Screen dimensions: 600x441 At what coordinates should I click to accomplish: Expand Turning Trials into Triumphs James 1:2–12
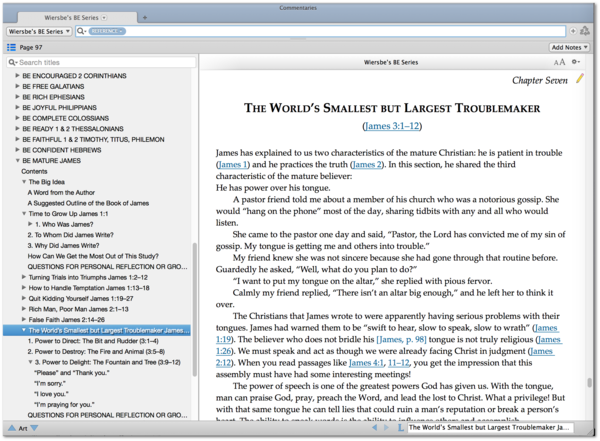click(x=24, y=277)
